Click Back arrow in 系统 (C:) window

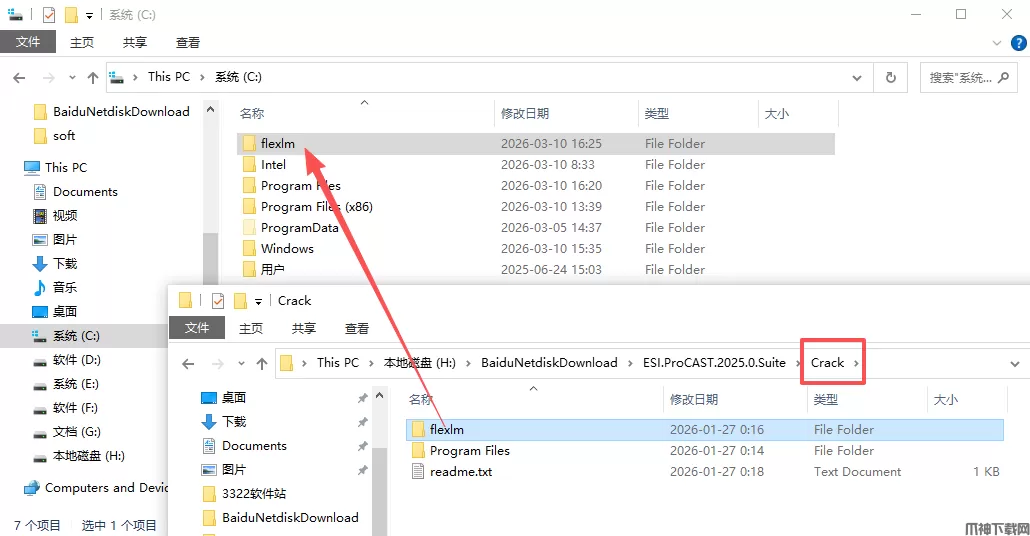[x=19, y=78]
